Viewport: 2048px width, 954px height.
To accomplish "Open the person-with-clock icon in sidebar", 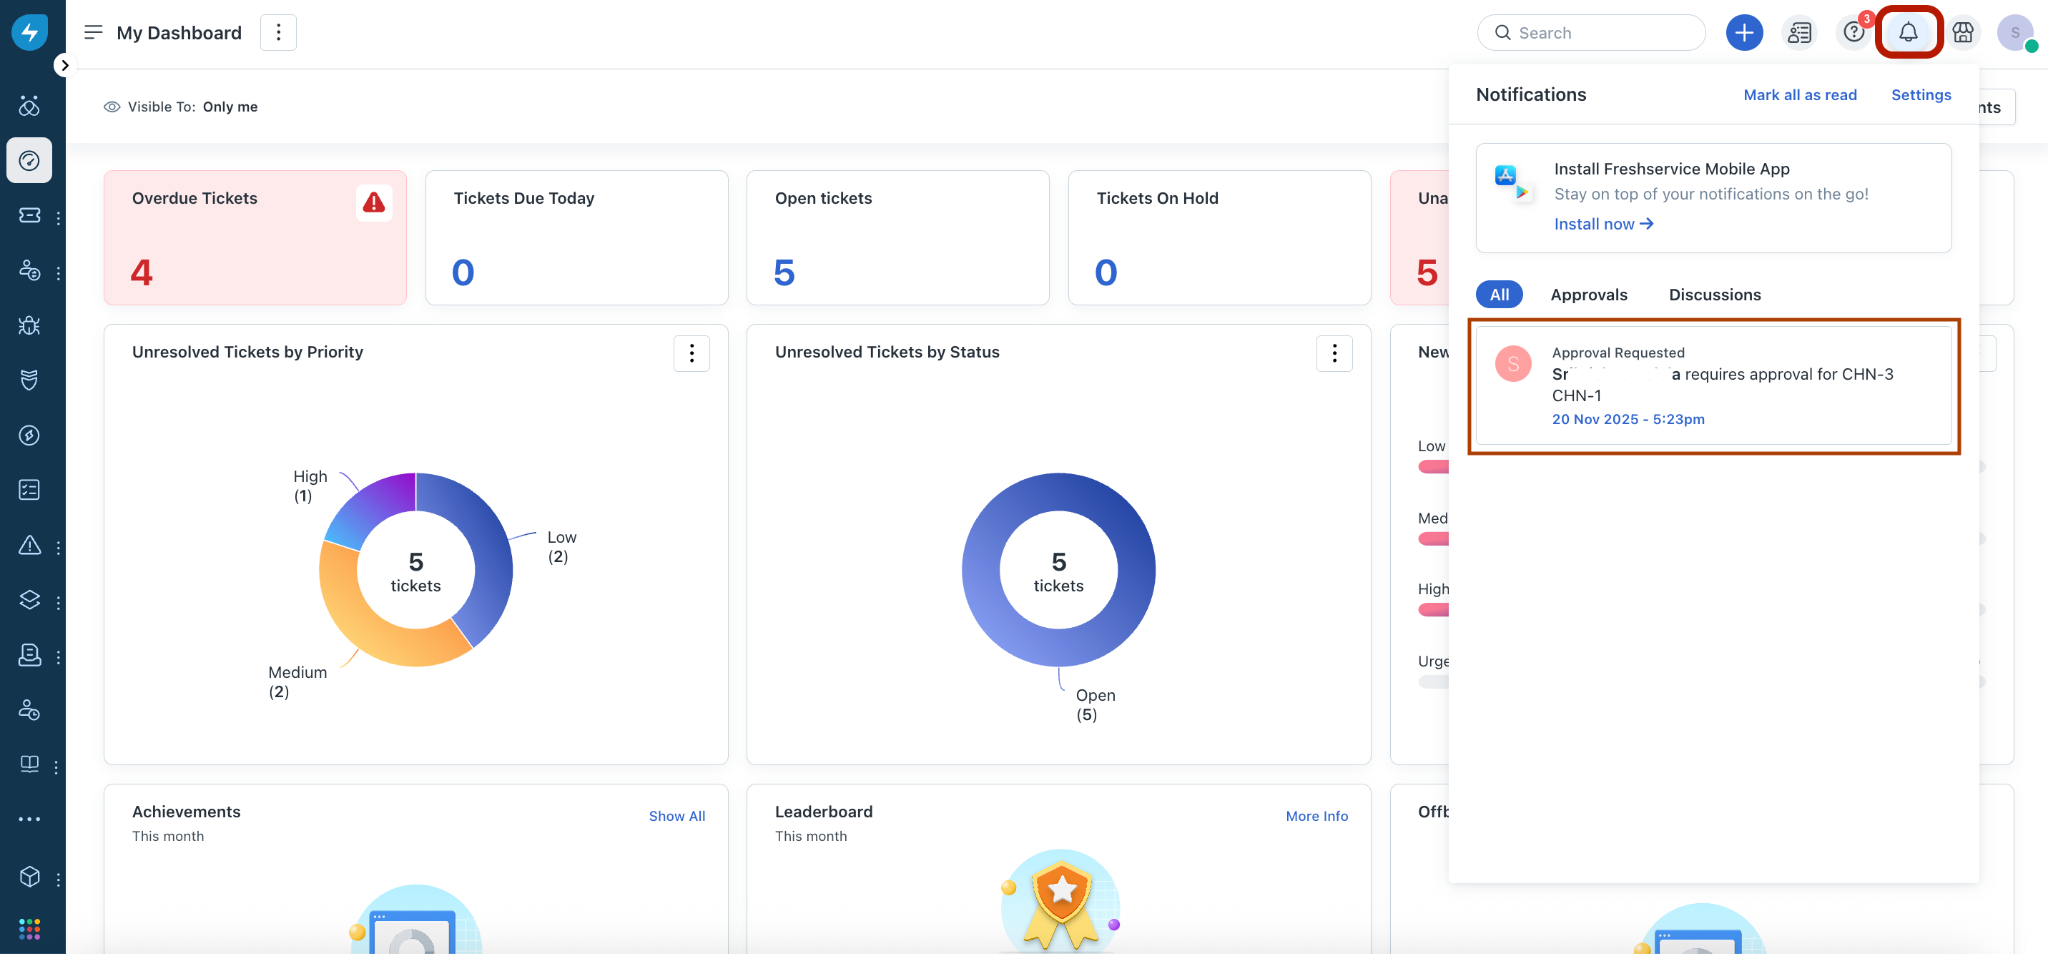I will (29, 710).
